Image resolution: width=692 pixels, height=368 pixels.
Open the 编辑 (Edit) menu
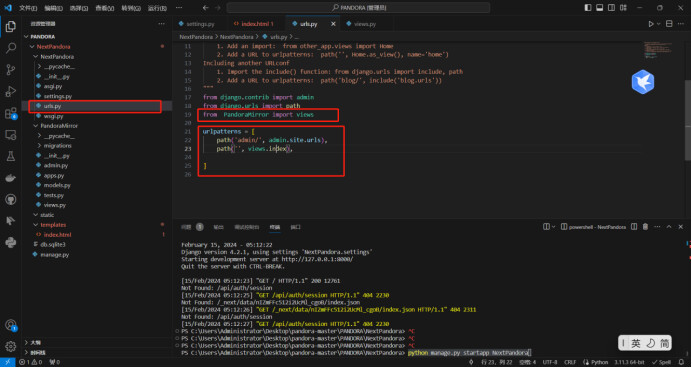53,8
